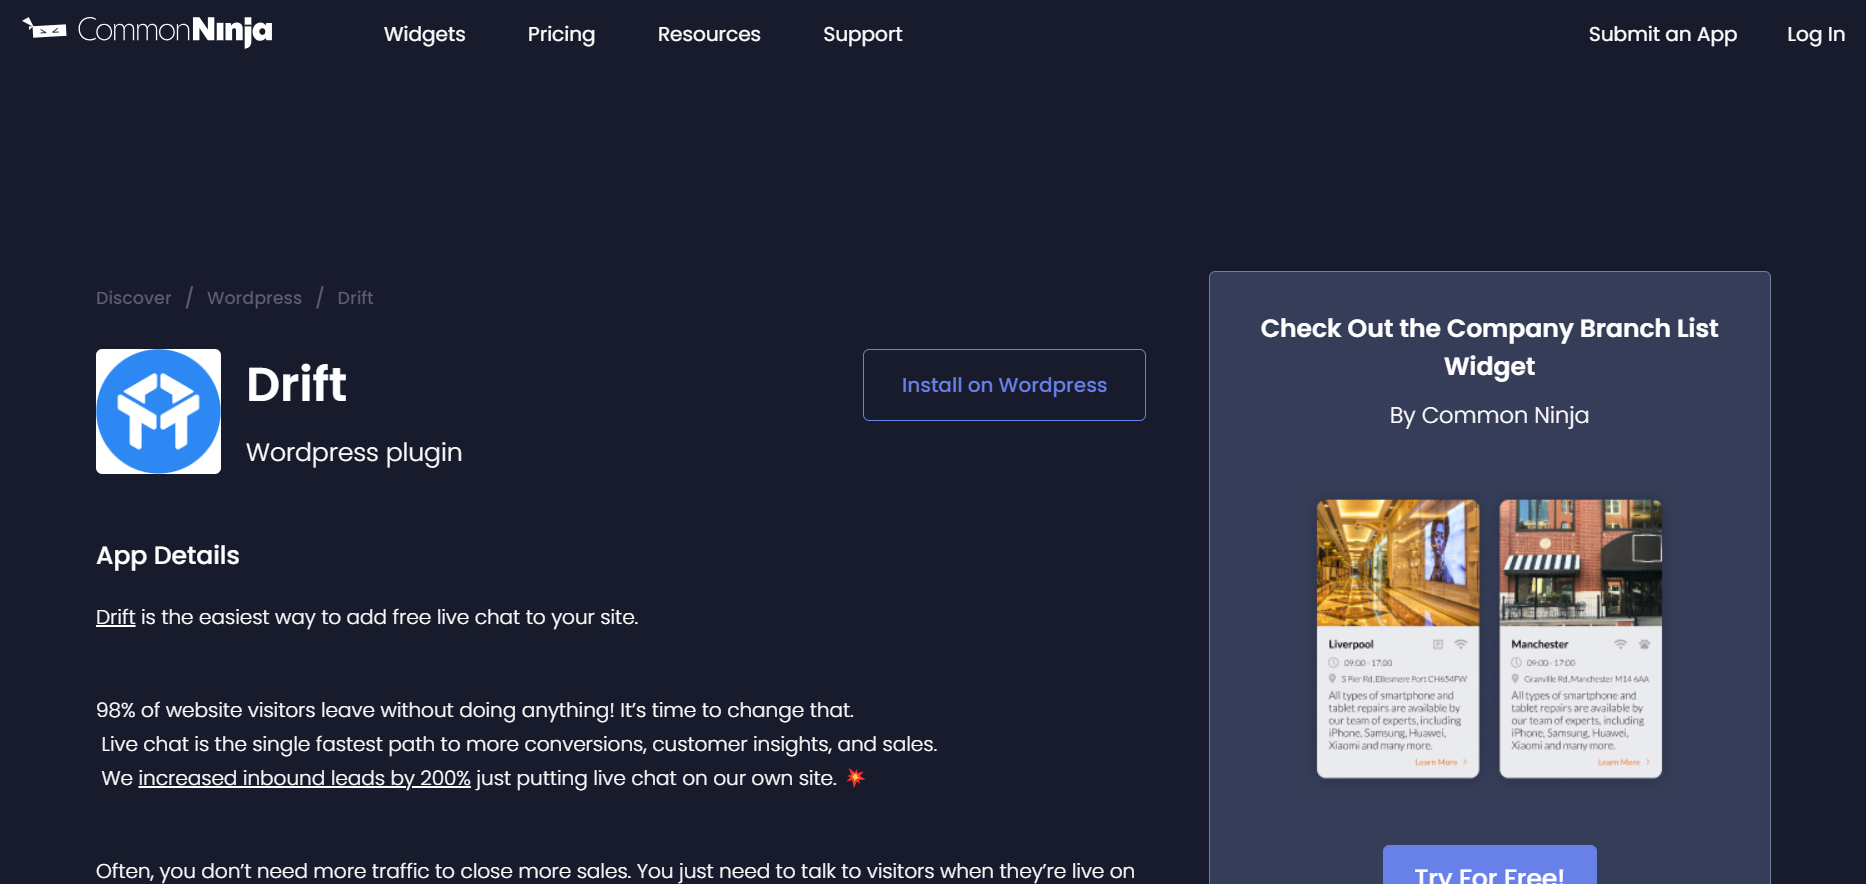Open the Pricing page
The image size is (1866, 884).
(561, 34)
